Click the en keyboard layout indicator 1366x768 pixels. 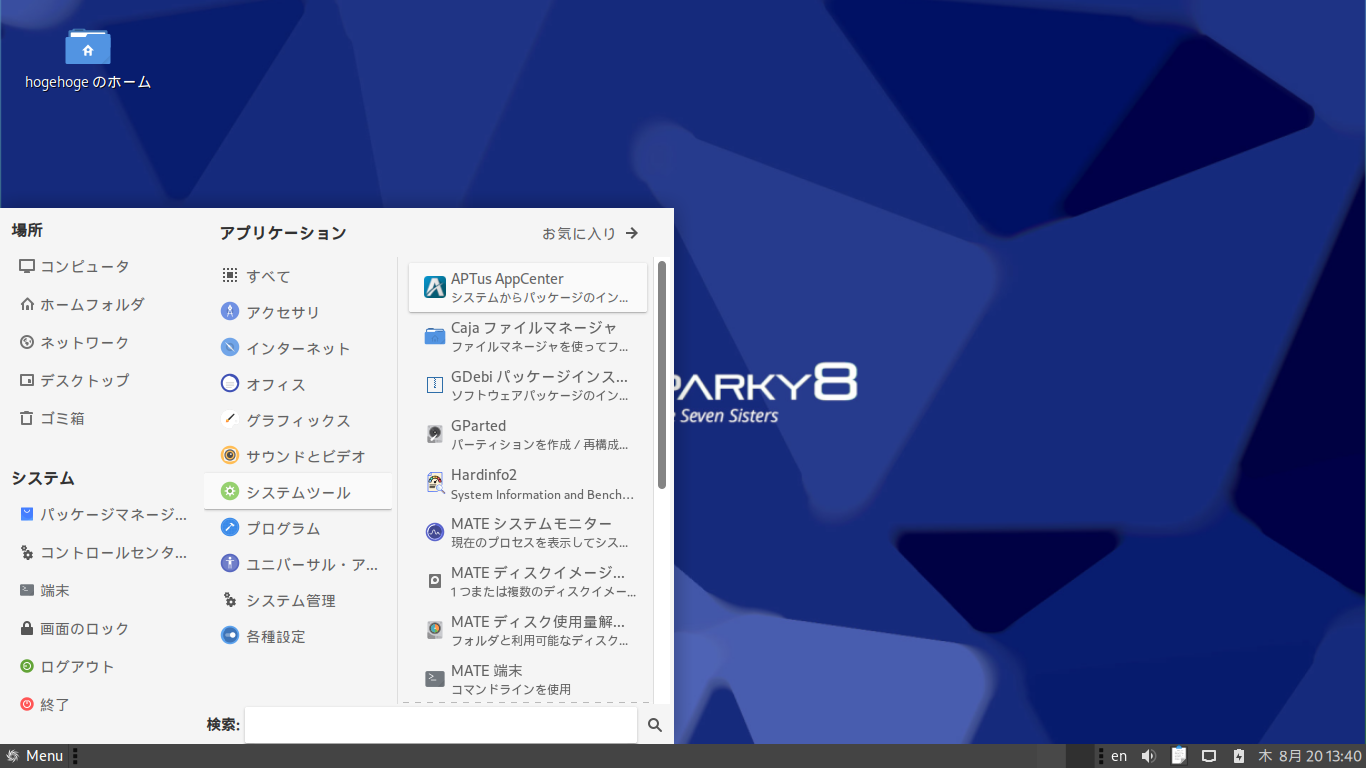[1119, 756]
